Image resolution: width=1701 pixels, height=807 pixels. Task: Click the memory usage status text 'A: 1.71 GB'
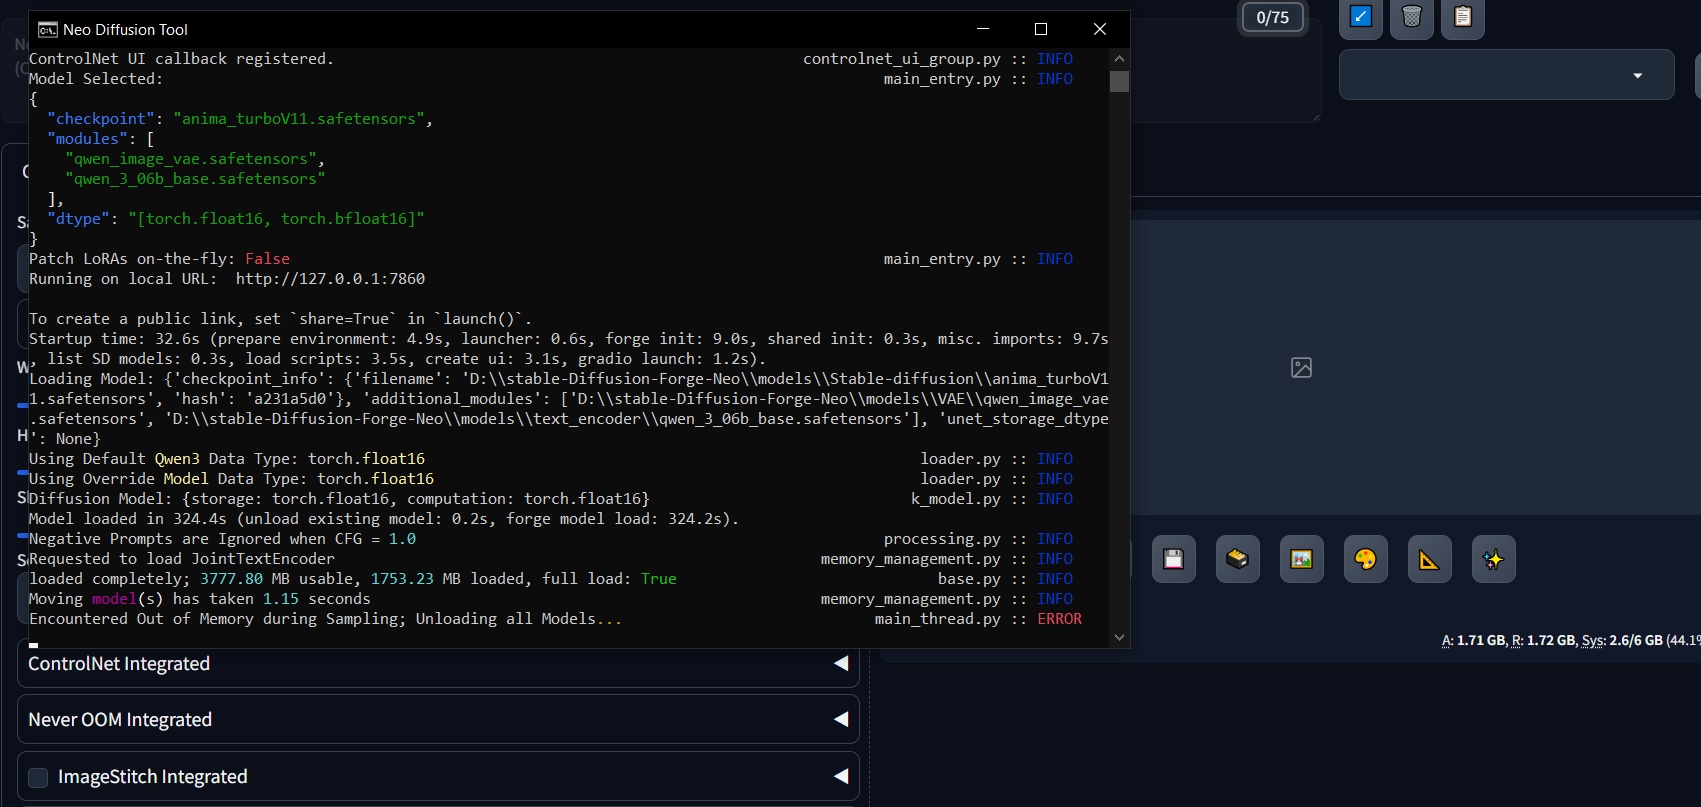click(1473, 640)
